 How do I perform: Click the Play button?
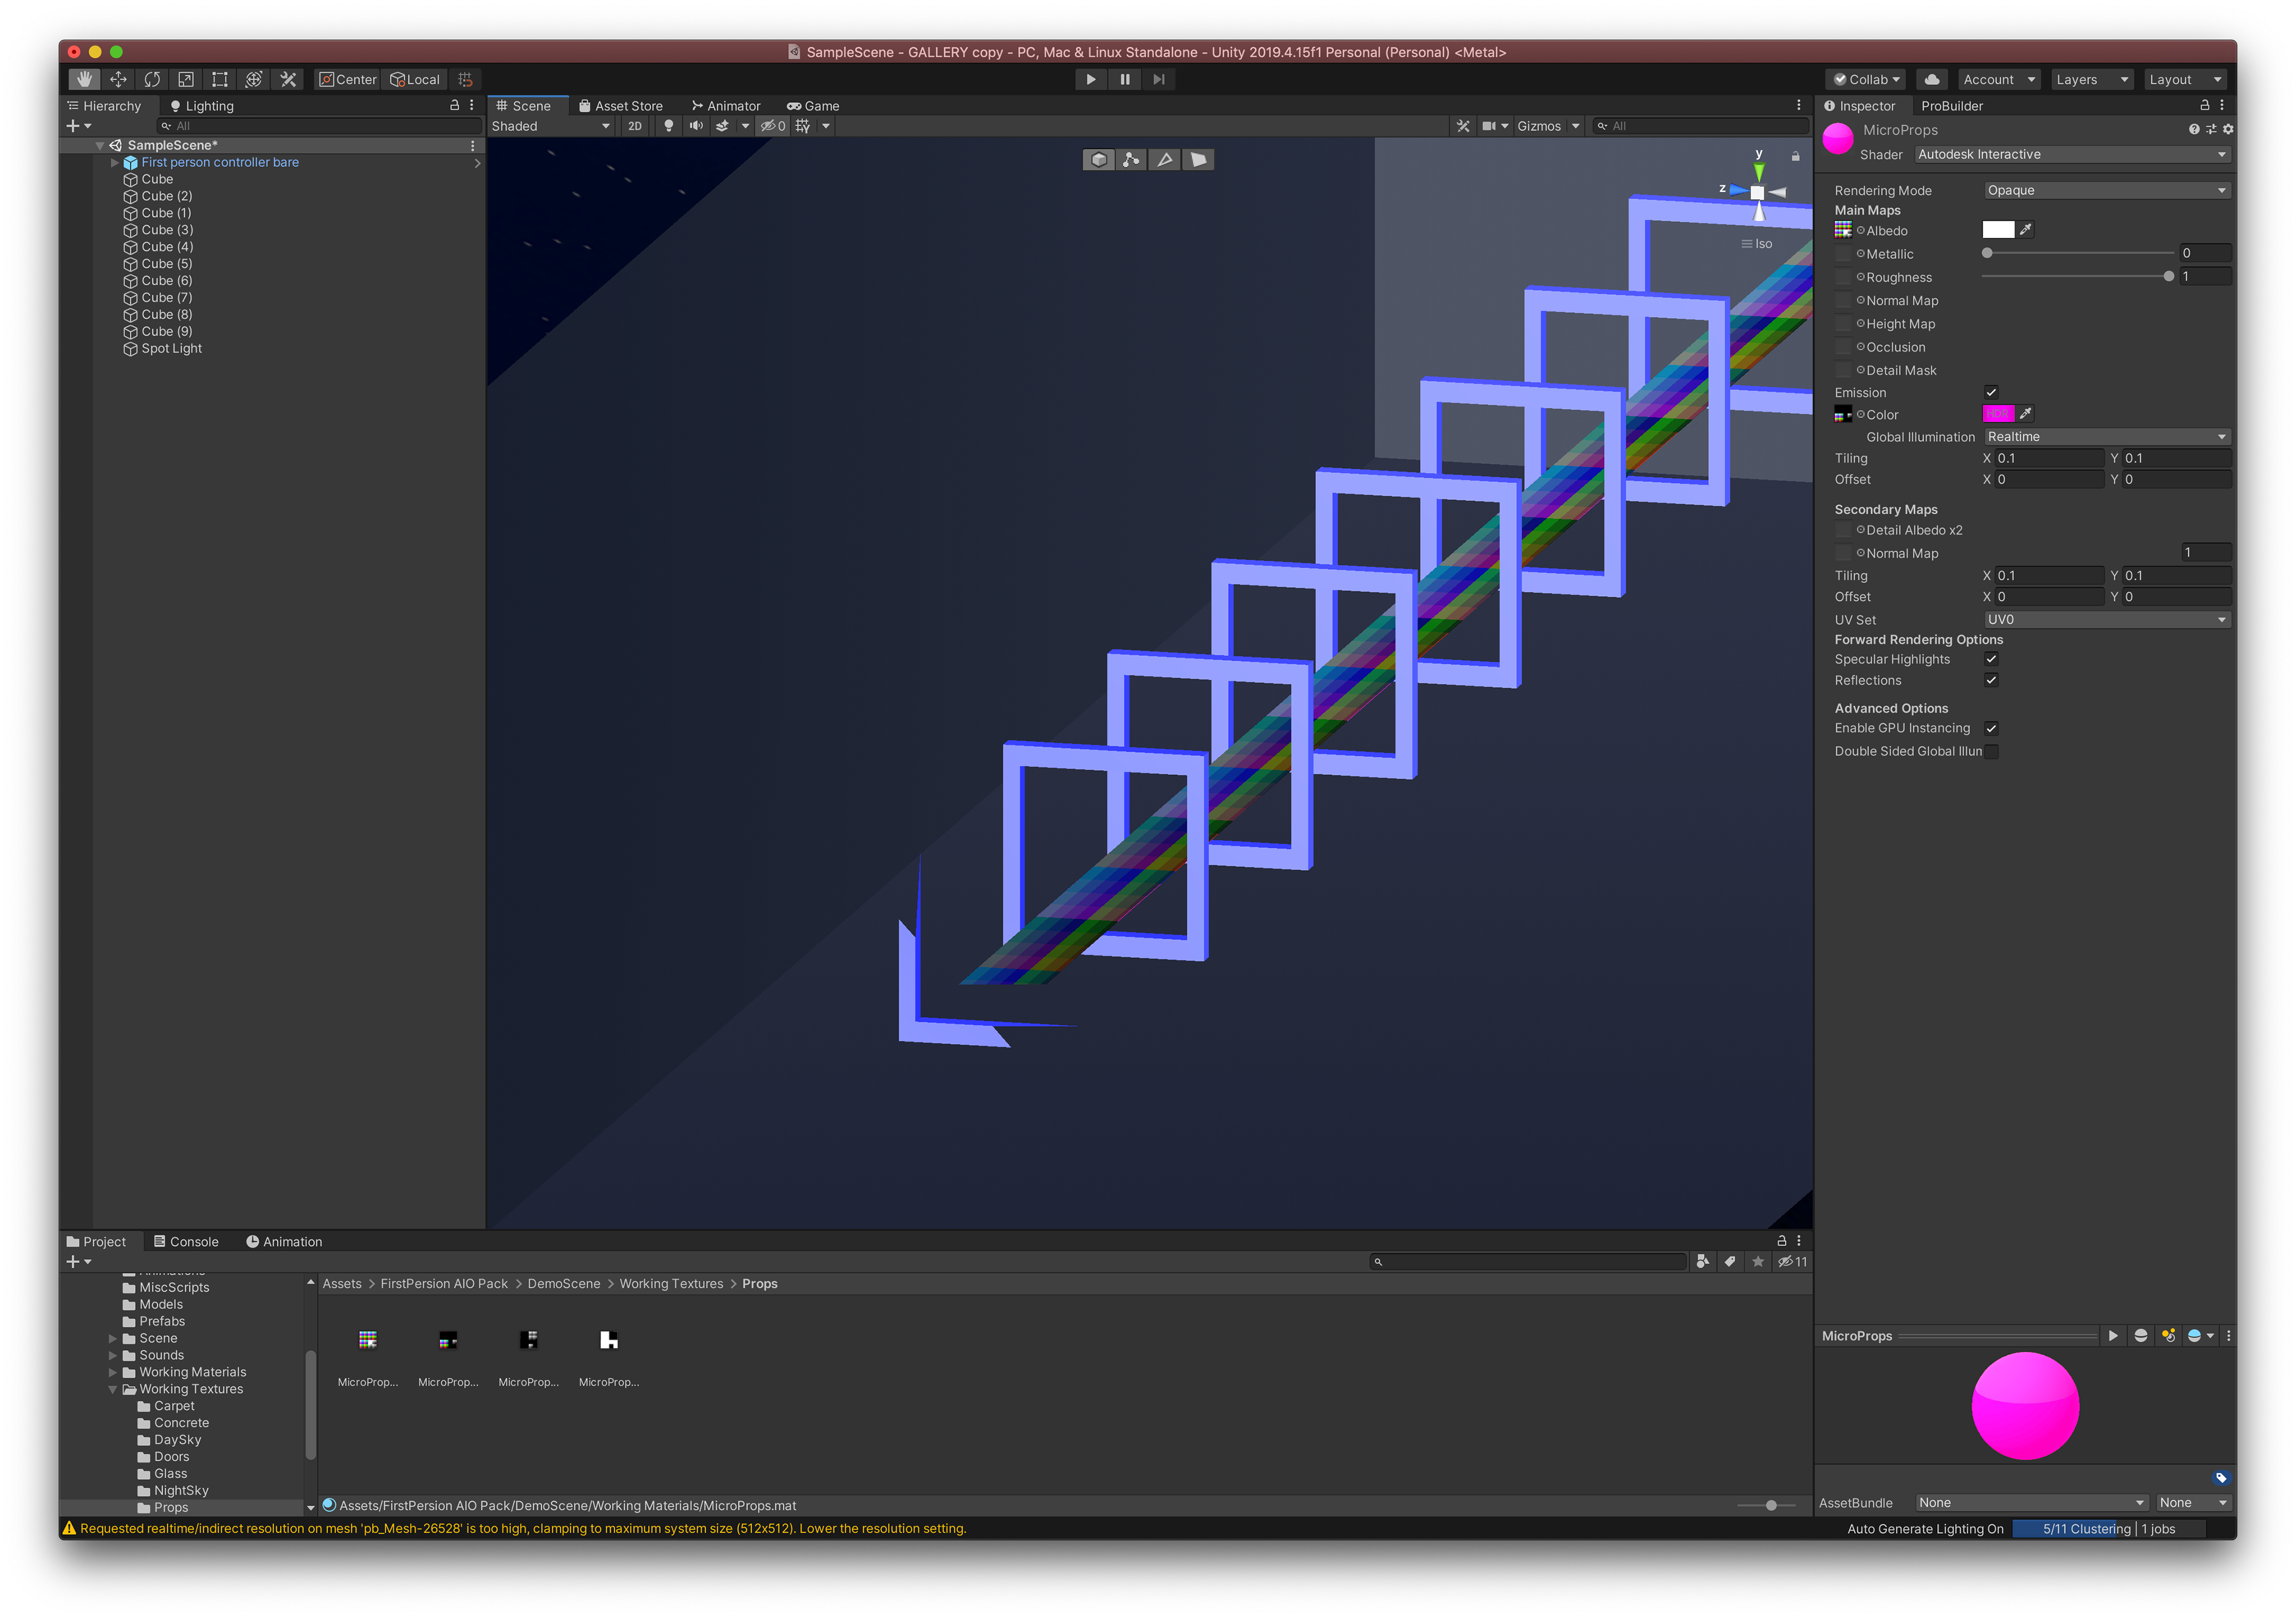click(1091, 79)
